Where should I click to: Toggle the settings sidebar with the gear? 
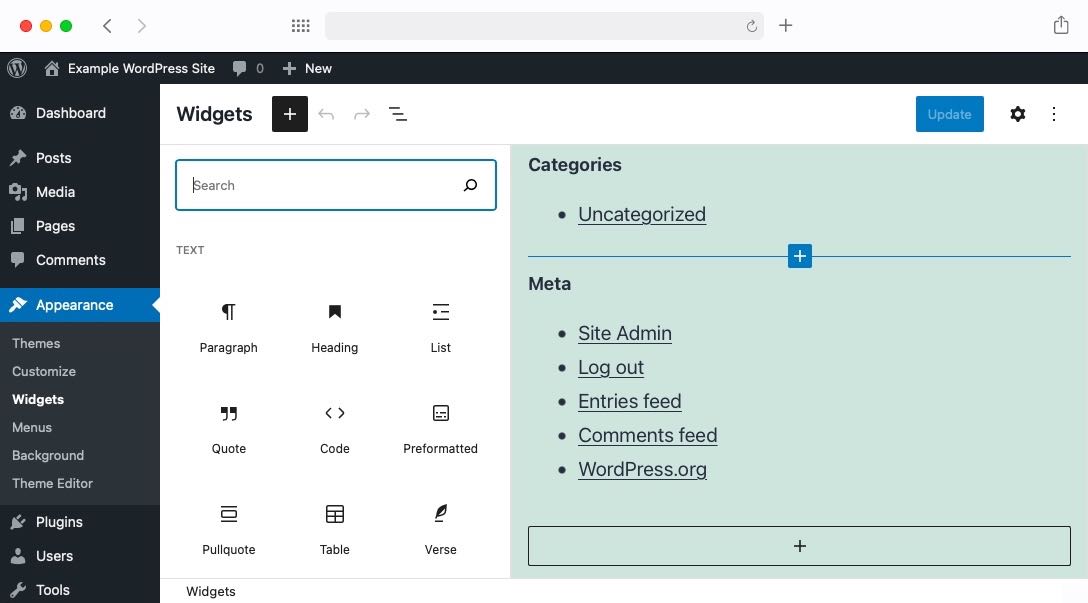(x=1017, y=114)
